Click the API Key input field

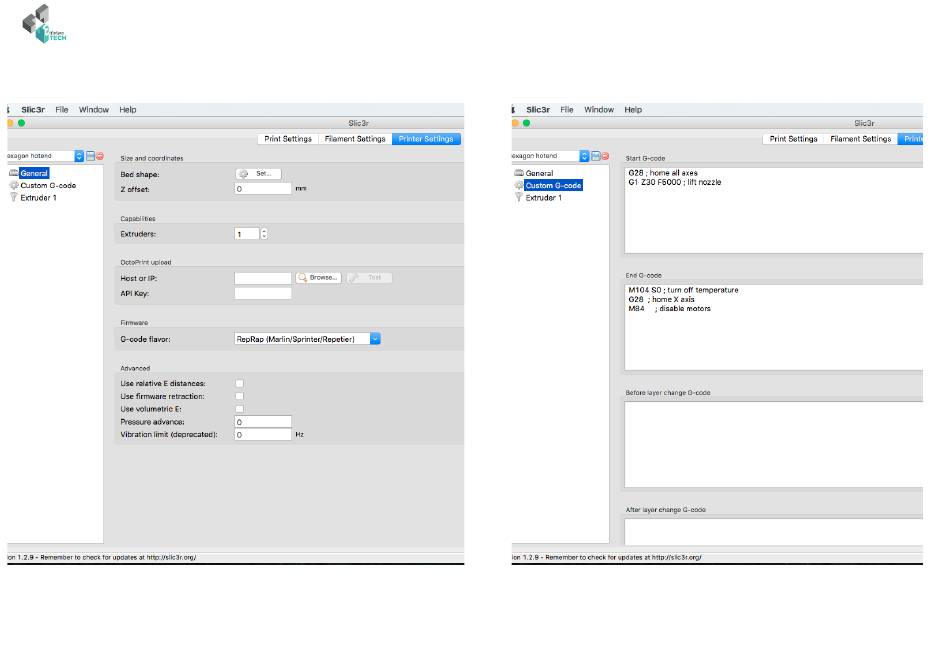pyautogui.click(x=263, y=293)
